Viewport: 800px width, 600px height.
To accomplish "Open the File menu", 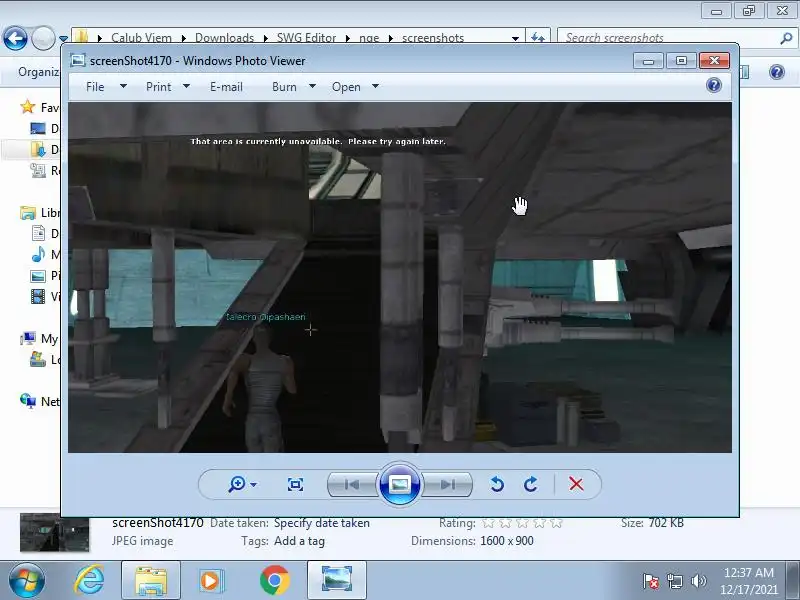I will point(95,87).
